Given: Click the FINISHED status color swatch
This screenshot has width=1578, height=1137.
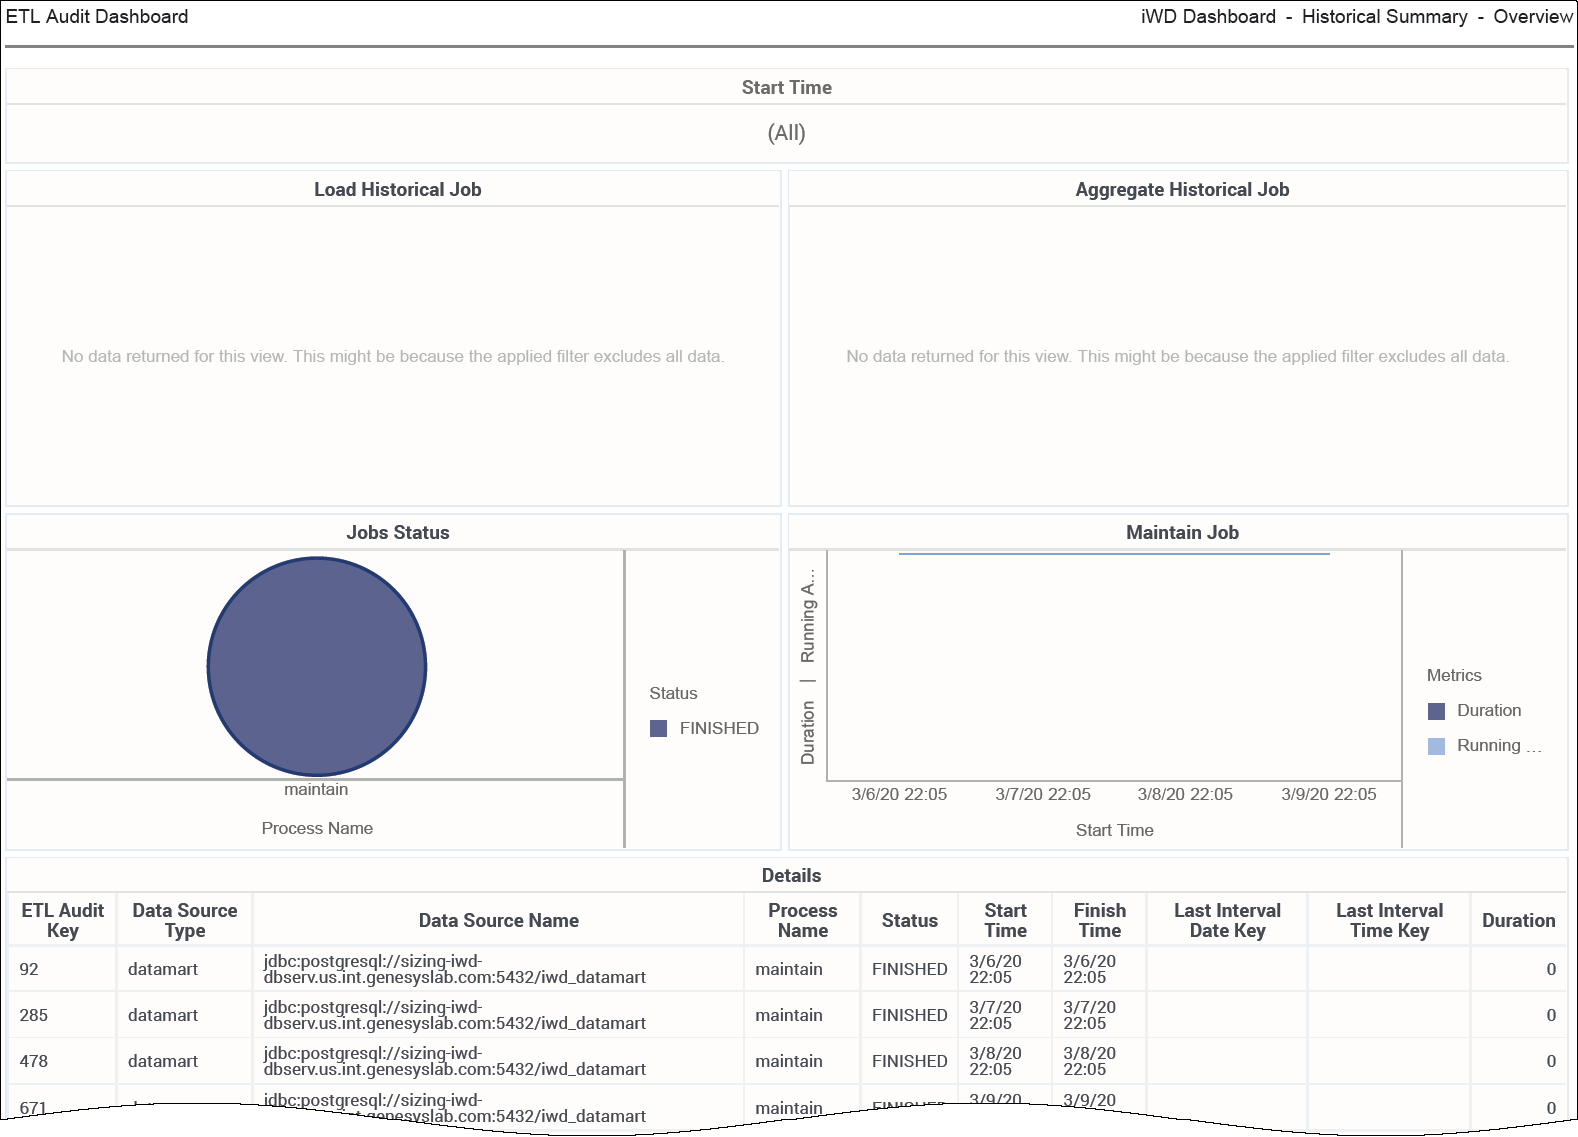Looking at the screenshot, I should pyautogui.click(x=658, y=728).
